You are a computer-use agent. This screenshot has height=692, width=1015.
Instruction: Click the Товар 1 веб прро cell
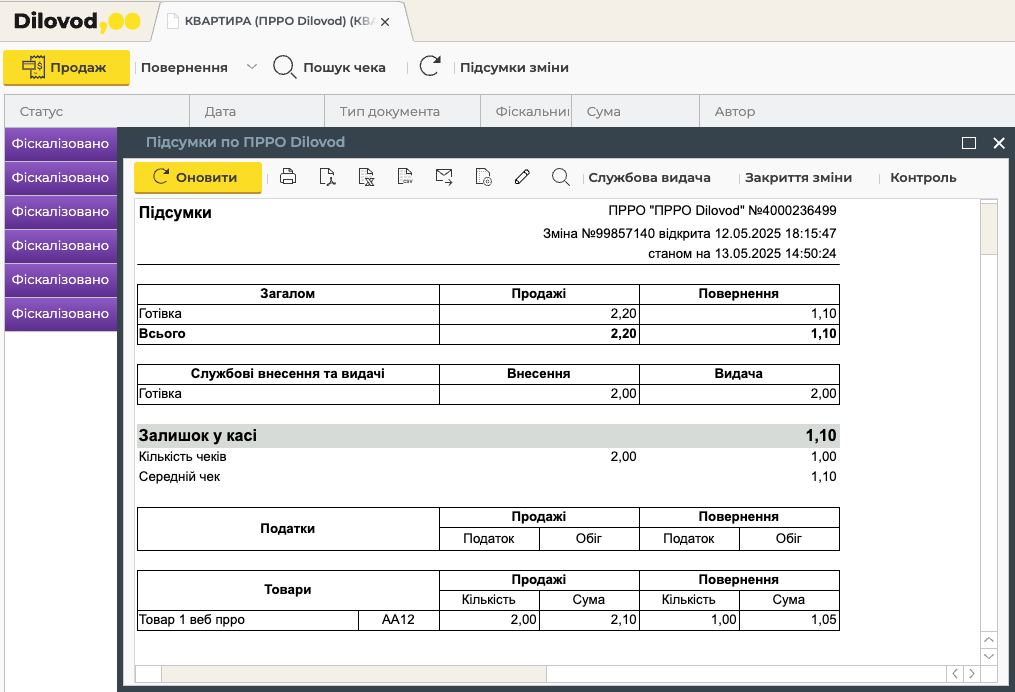(248, 619)
